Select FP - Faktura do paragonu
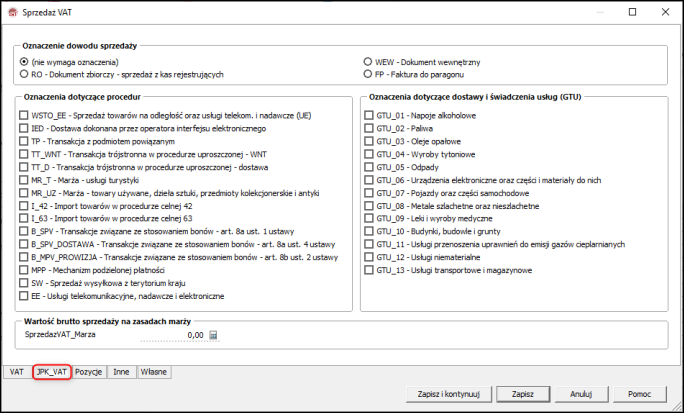The width and height of the screenshot is (684, 413). tap(366, 74)
